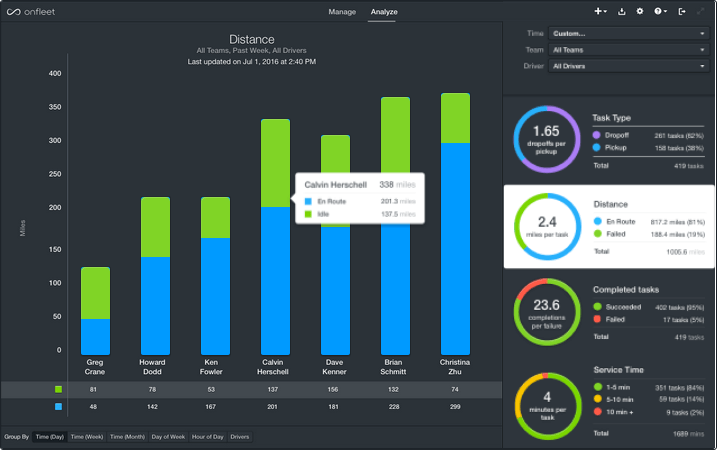Image resolution: width=717 pixels, height=451 pixels.
Task: Switch to the Manage tab
Action: [x=342, y=12]
